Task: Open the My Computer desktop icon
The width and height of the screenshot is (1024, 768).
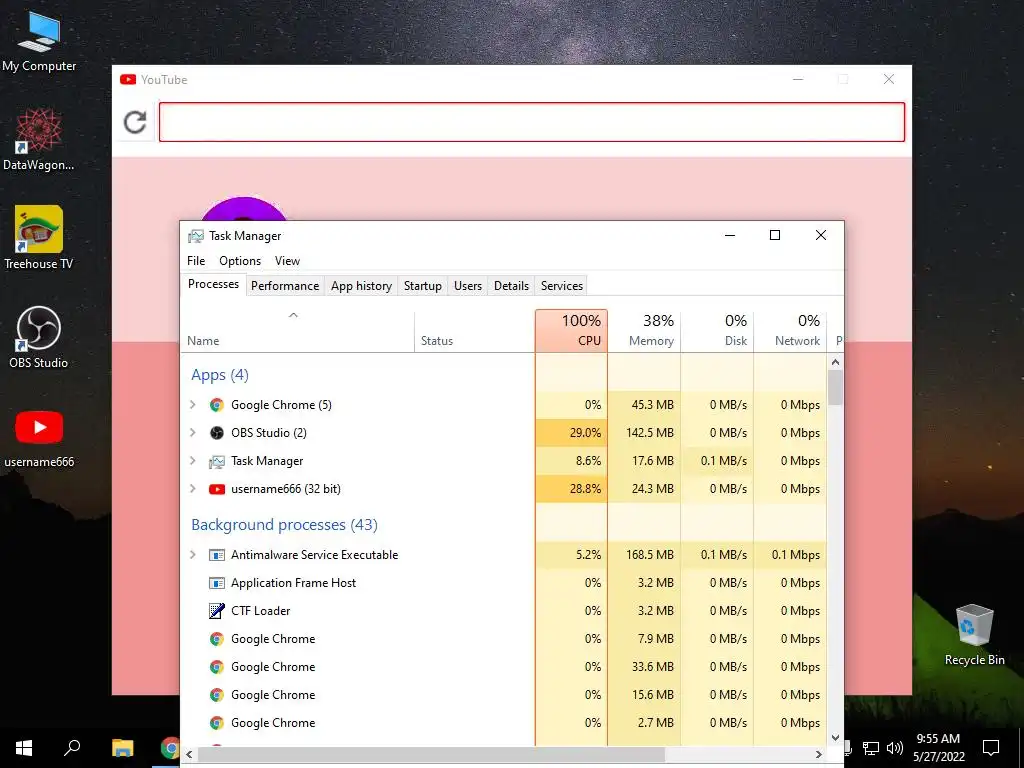Action: [39, 41]
